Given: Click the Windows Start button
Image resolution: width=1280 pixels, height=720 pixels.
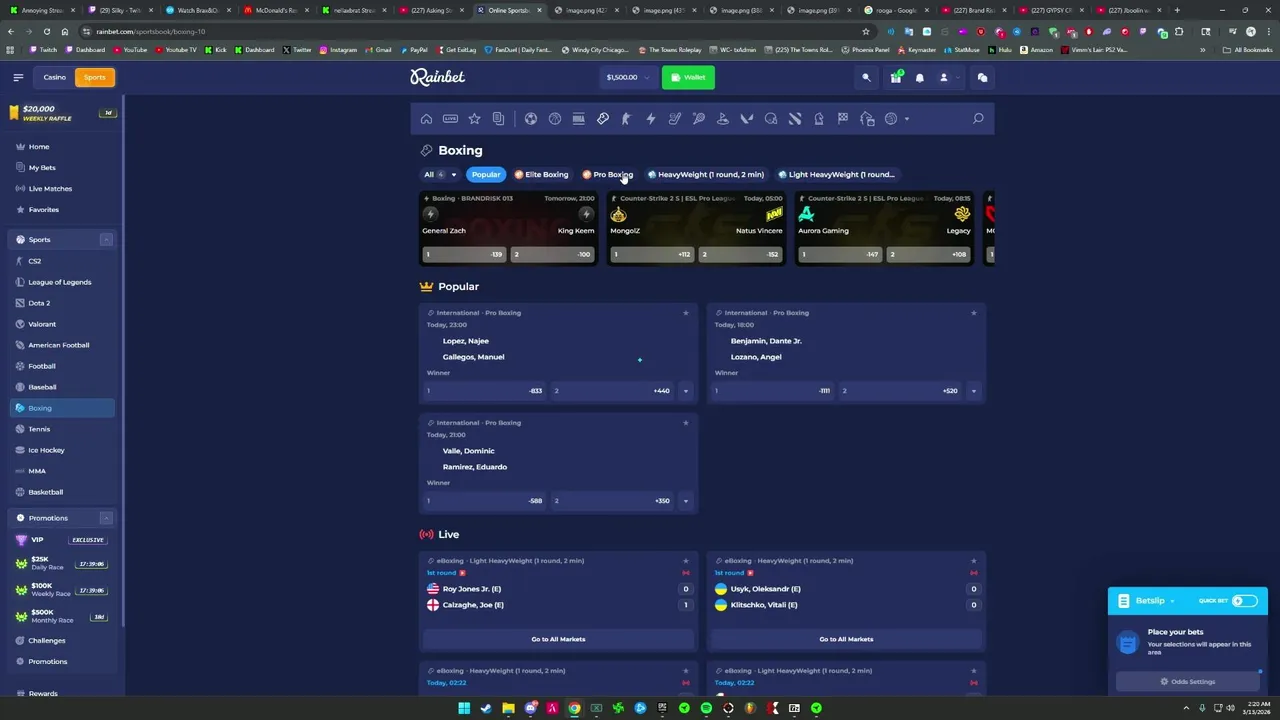Looking at the screenshot, I should click(464, 708).
